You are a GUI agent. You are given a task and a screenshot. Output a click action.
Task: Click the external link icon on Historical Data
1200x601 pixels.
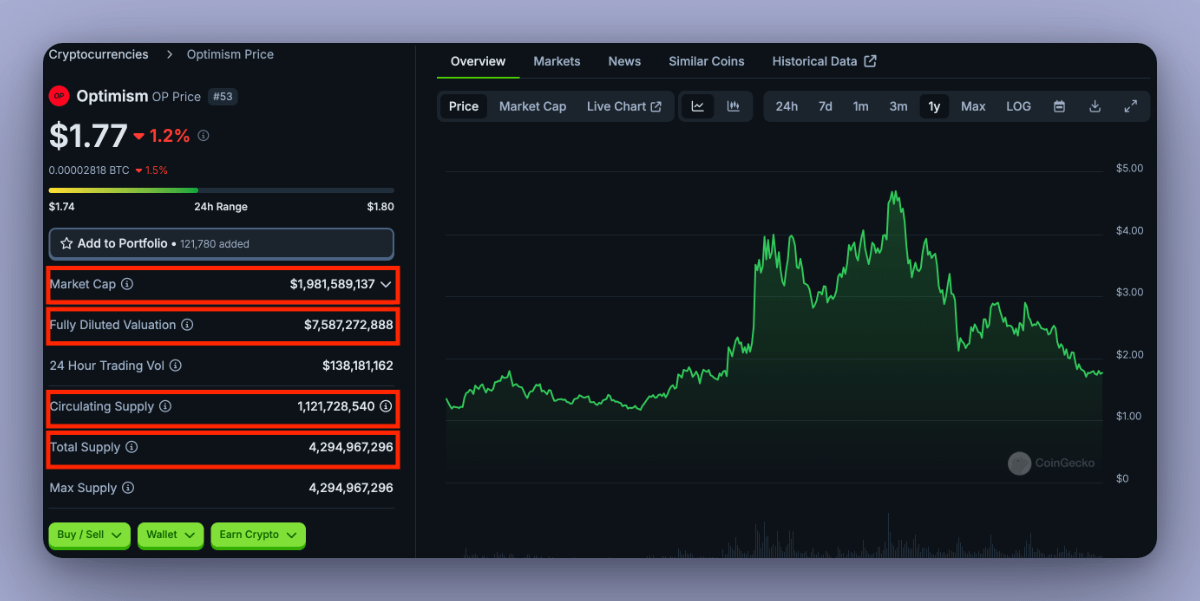click(x=870, y=61)
